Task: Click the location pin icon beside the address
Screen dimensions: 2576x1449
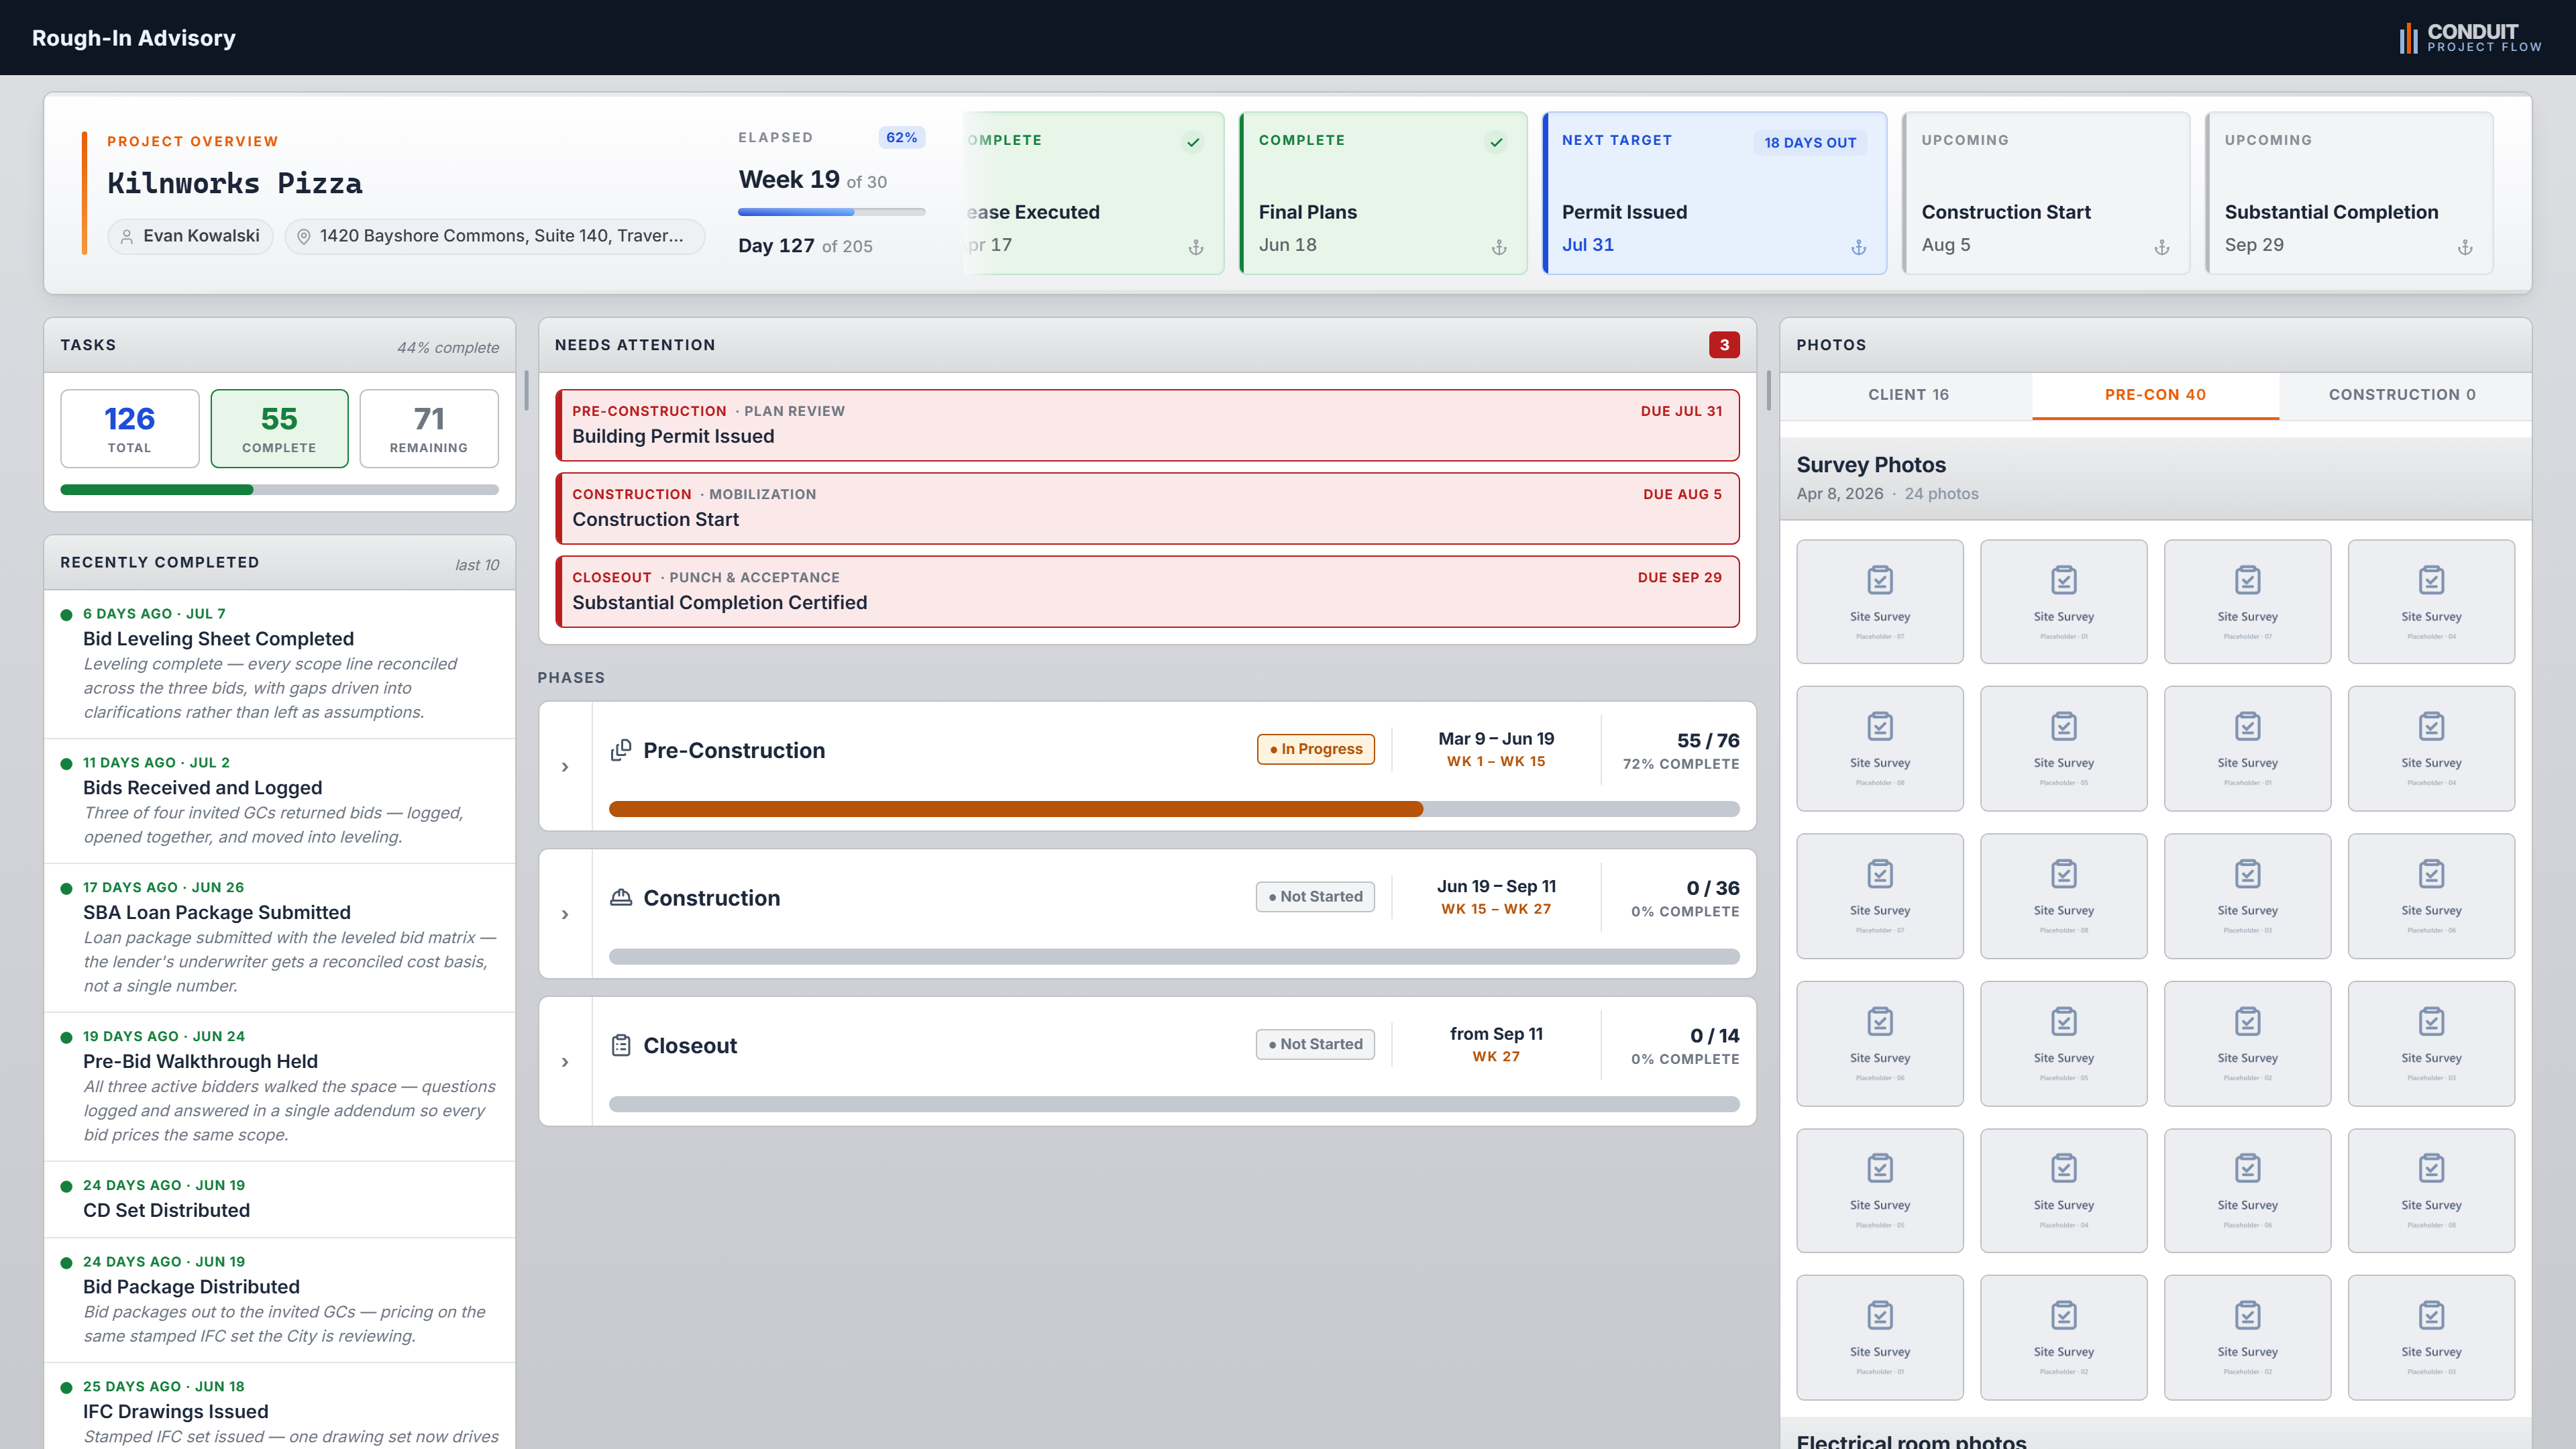Action: coord(304,237)
